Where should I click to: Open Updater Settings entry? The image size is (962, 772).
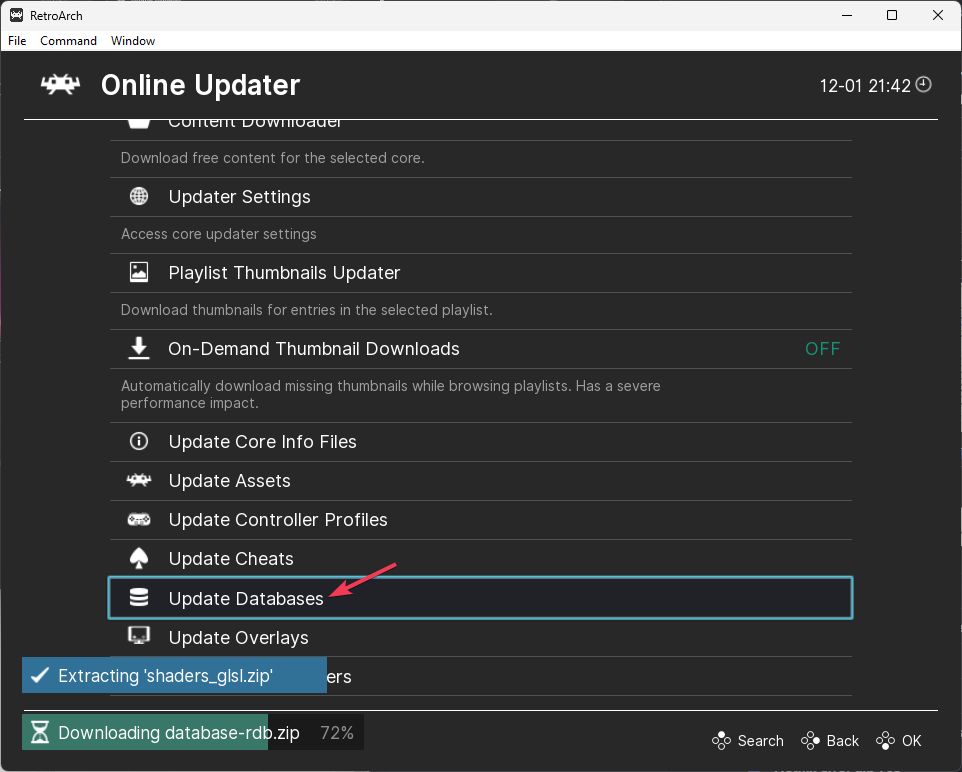click(x=481, y=197)
